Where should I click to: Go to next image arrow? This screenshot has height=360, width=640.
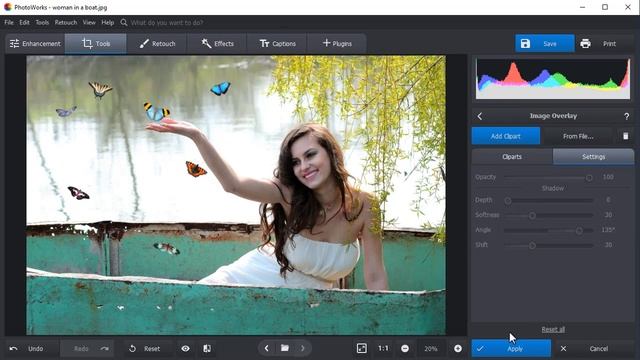[303, 348]
